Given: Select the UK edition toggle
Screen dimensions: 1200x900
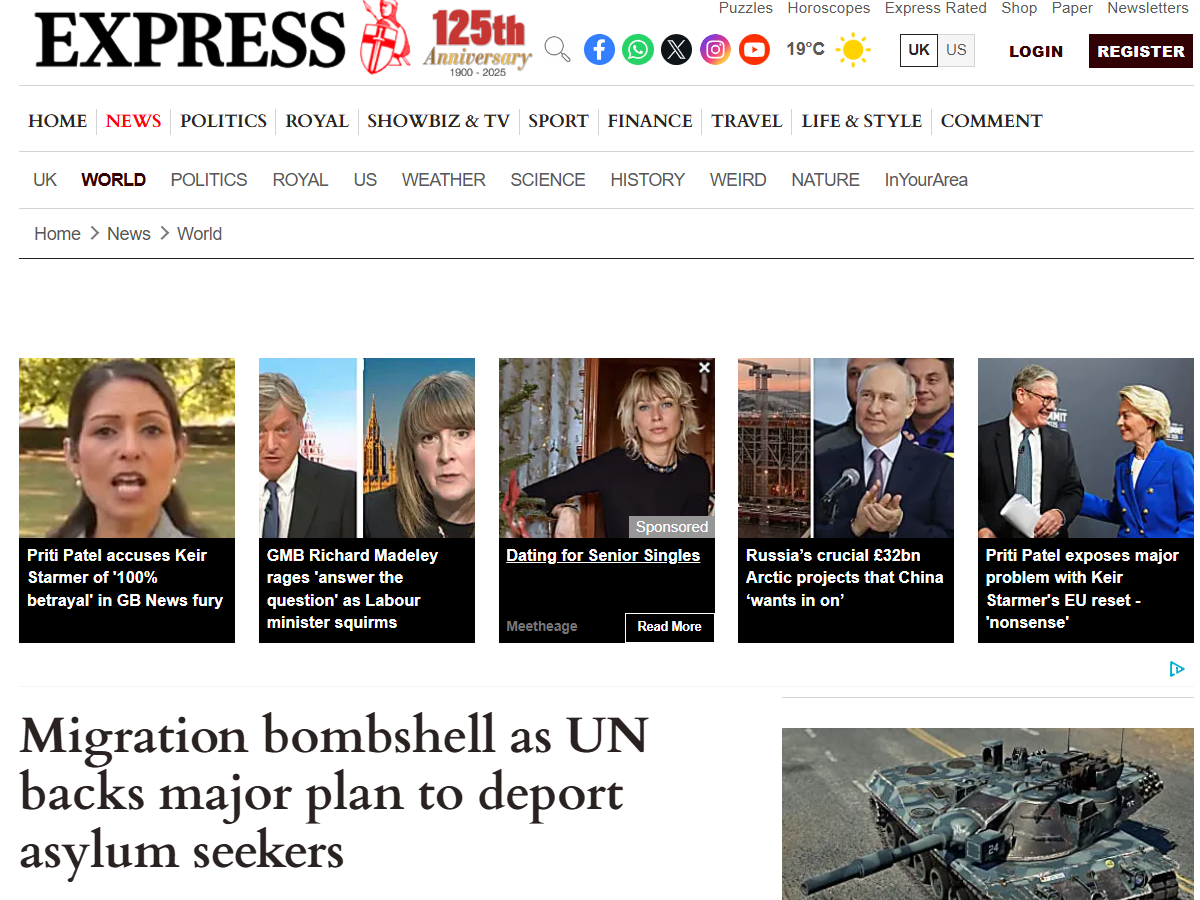Looking at the screenshot, I should (919, 50).
